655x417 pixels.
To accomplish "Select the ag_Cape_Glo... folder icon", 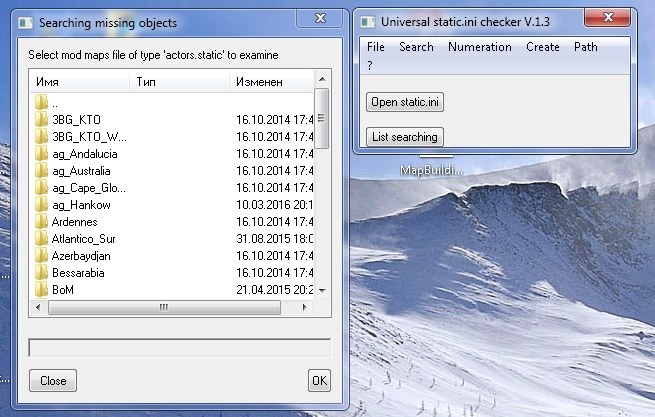I will pyautogui.click(x=41, y=188).
